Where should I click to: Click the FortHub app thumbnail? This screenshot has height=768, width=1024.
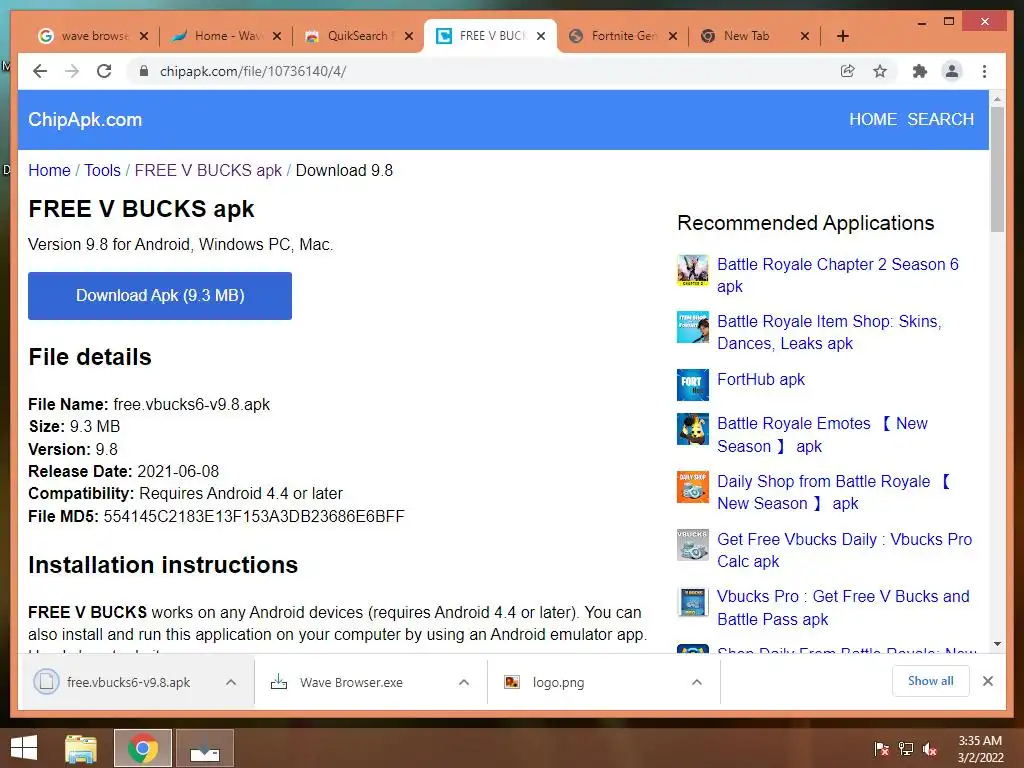tap(693, 385)
